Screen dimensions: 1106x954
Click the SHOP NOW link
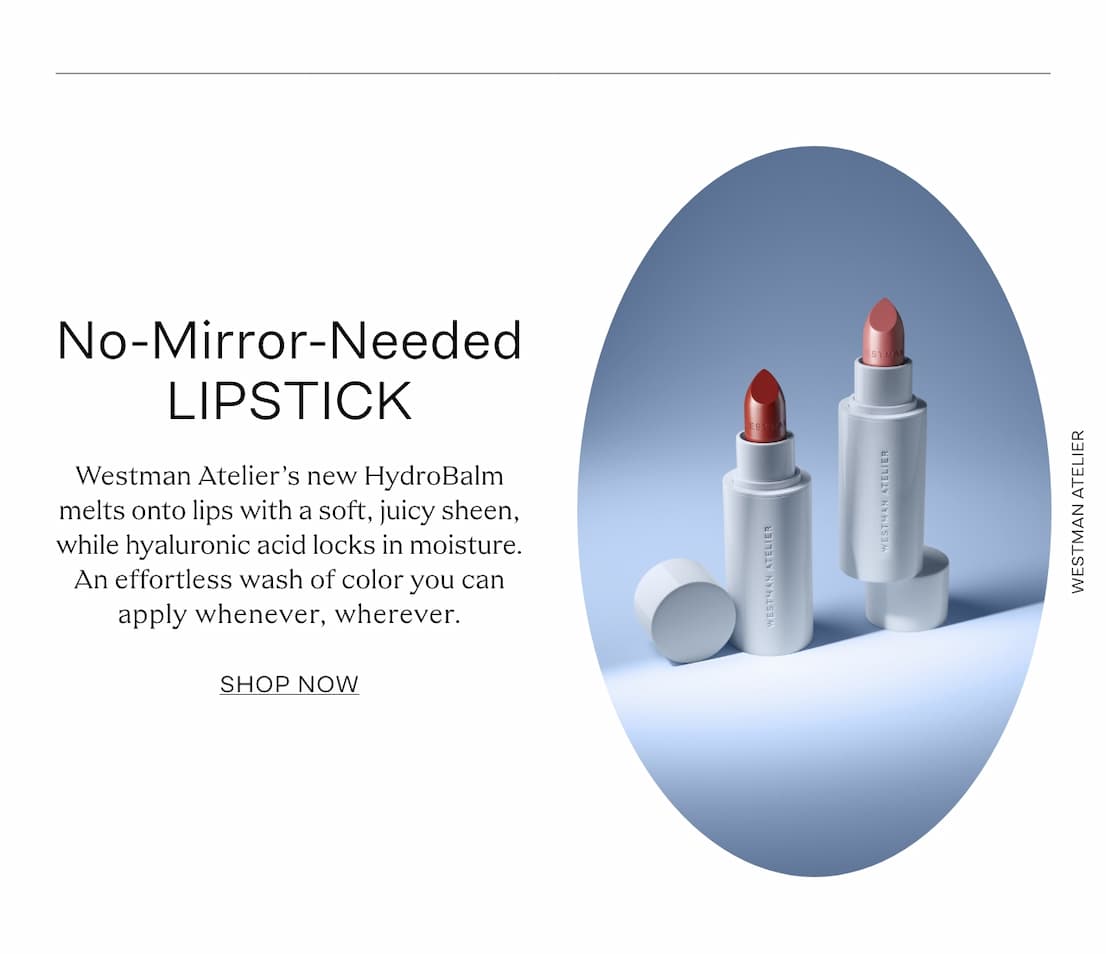(x=289, y=684)
